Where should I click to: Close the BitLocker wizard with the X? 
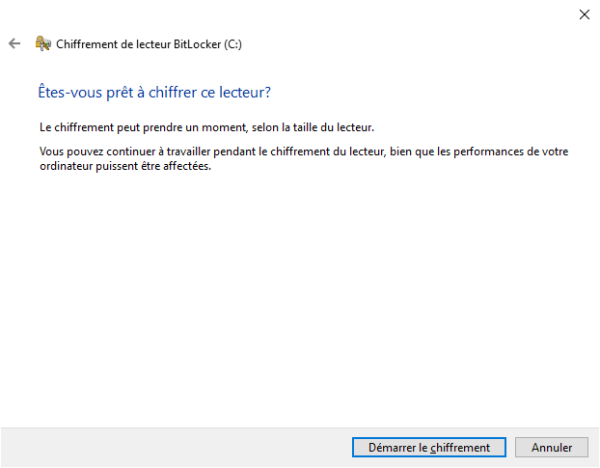click(x=584, y=15)
